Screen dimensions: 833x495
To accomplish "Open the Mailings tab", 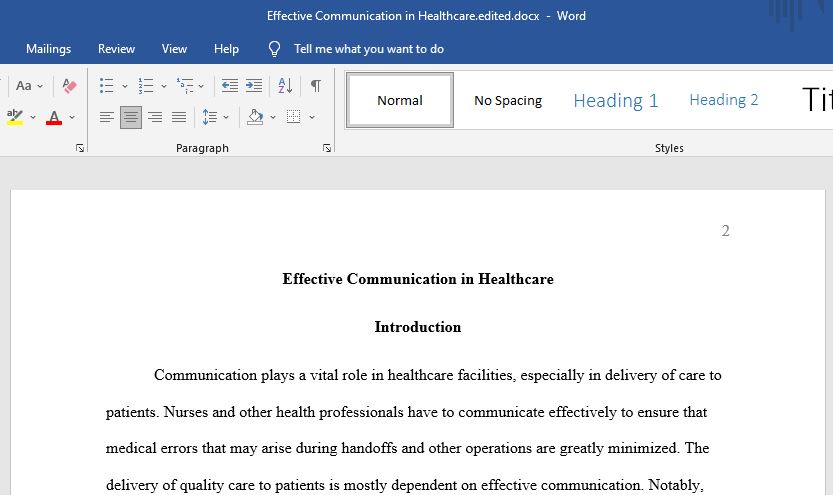I will (x=48, y=49).
